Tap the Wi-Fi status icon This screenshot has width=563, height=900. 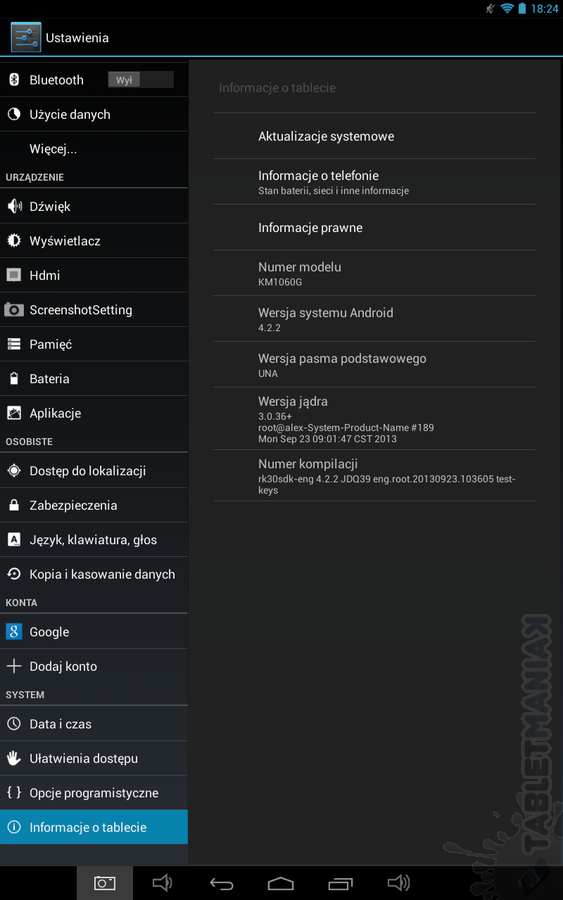pos(507,8)
